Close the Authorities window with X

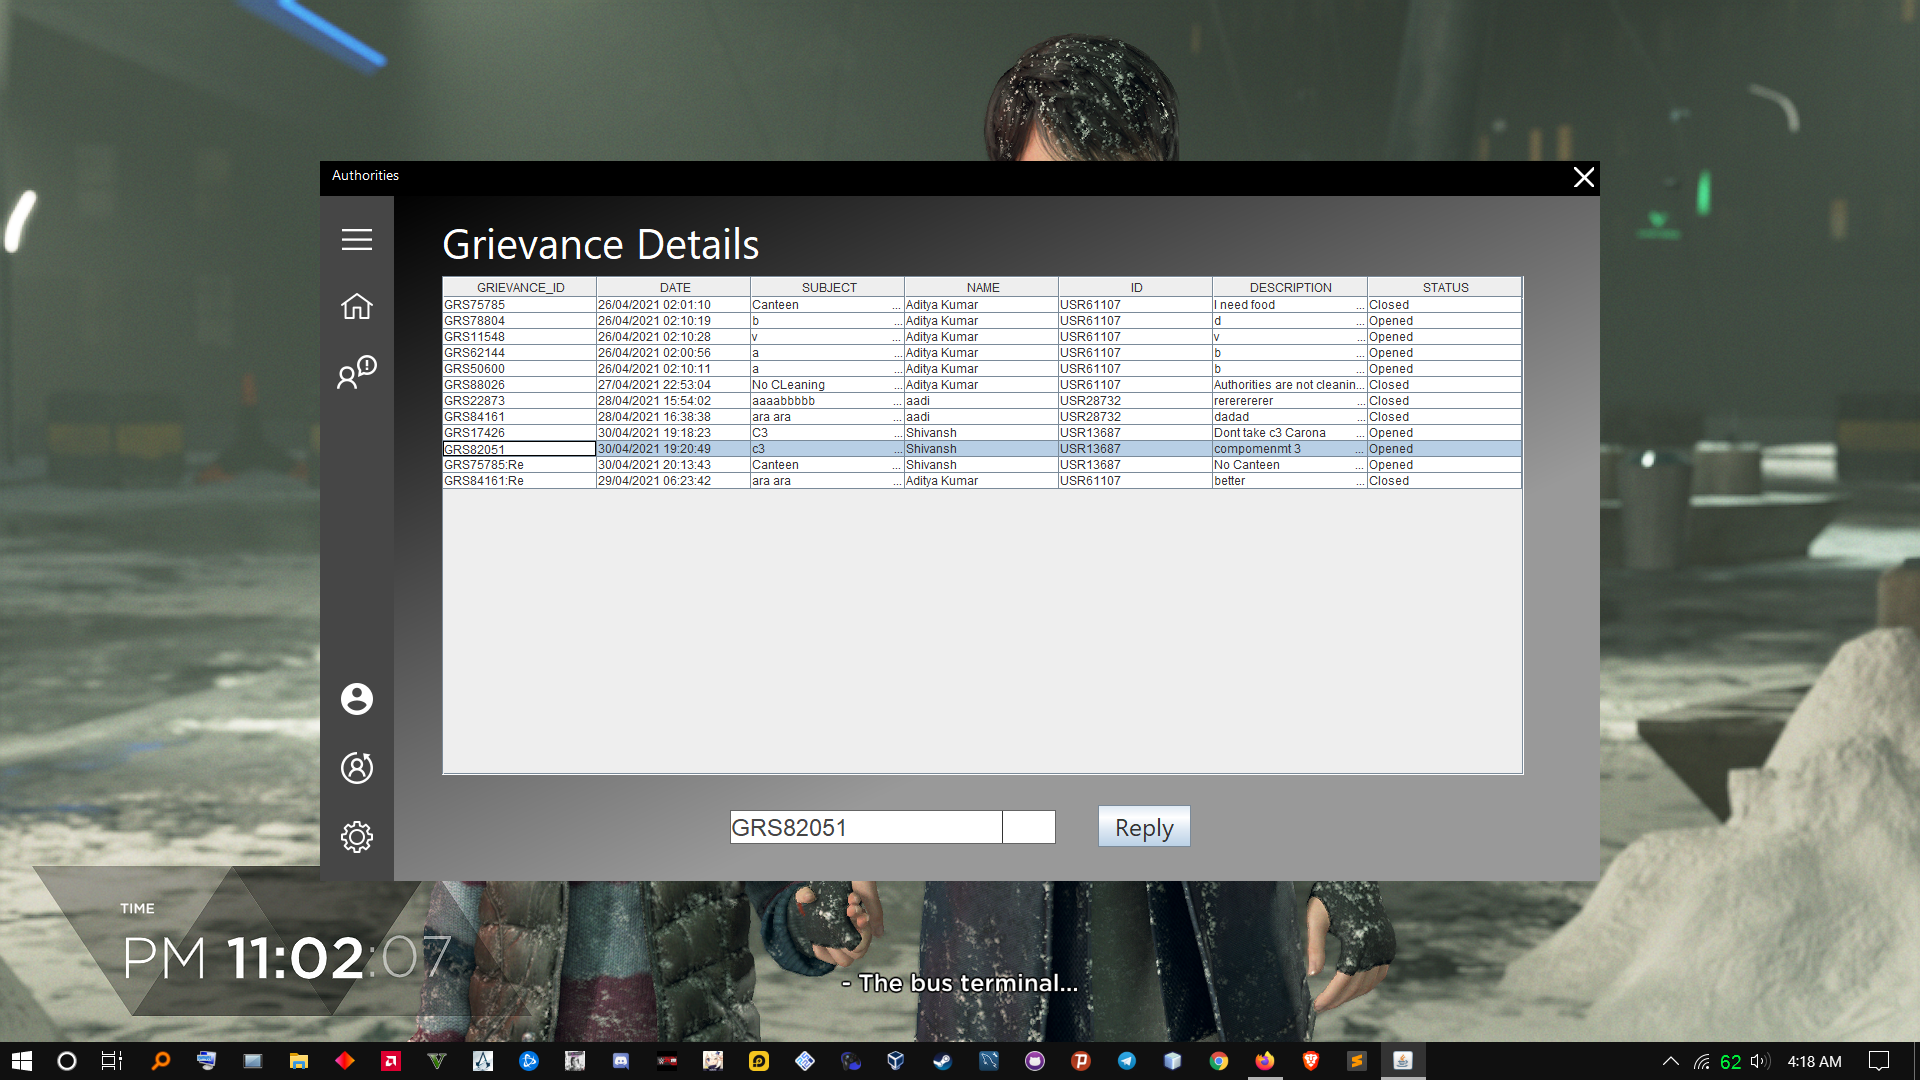(x=1583, y=178)
